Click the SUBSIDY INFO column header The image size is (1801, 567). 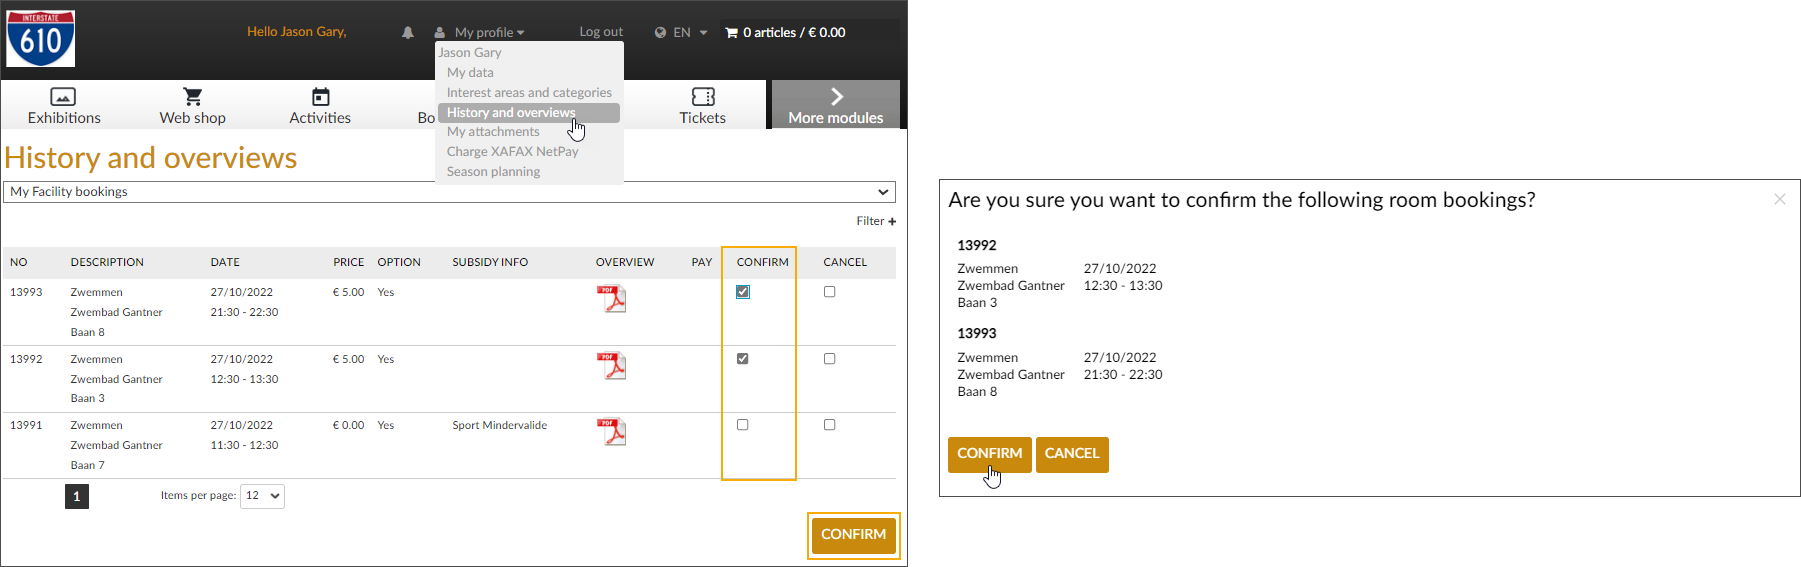click(x=490, y=262)
